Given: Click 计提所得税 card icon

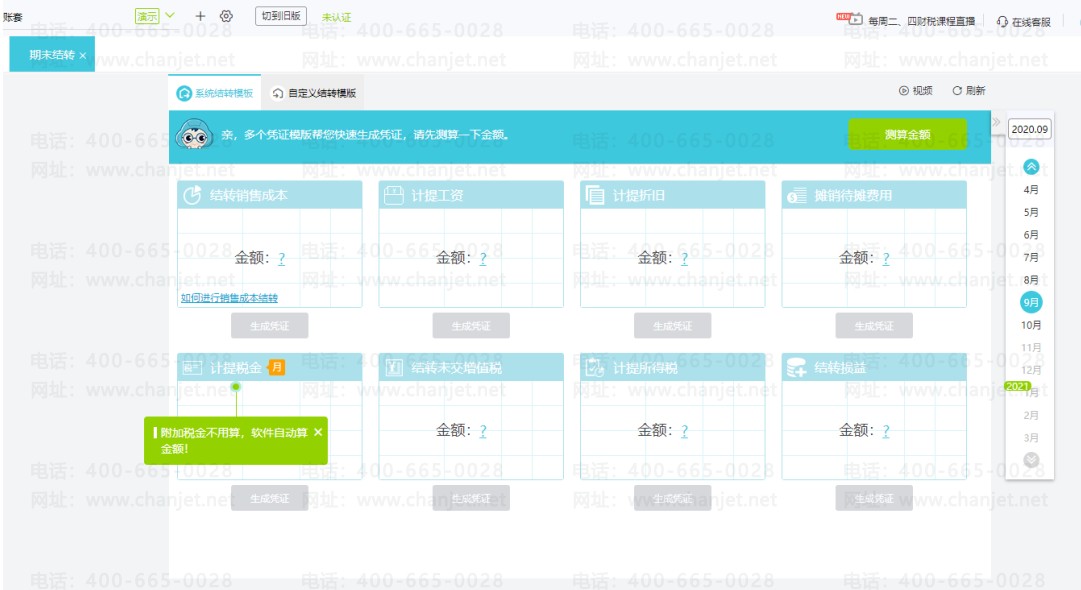Looking at the screenshot, I should pyautogui.click(x=594, y=368).
